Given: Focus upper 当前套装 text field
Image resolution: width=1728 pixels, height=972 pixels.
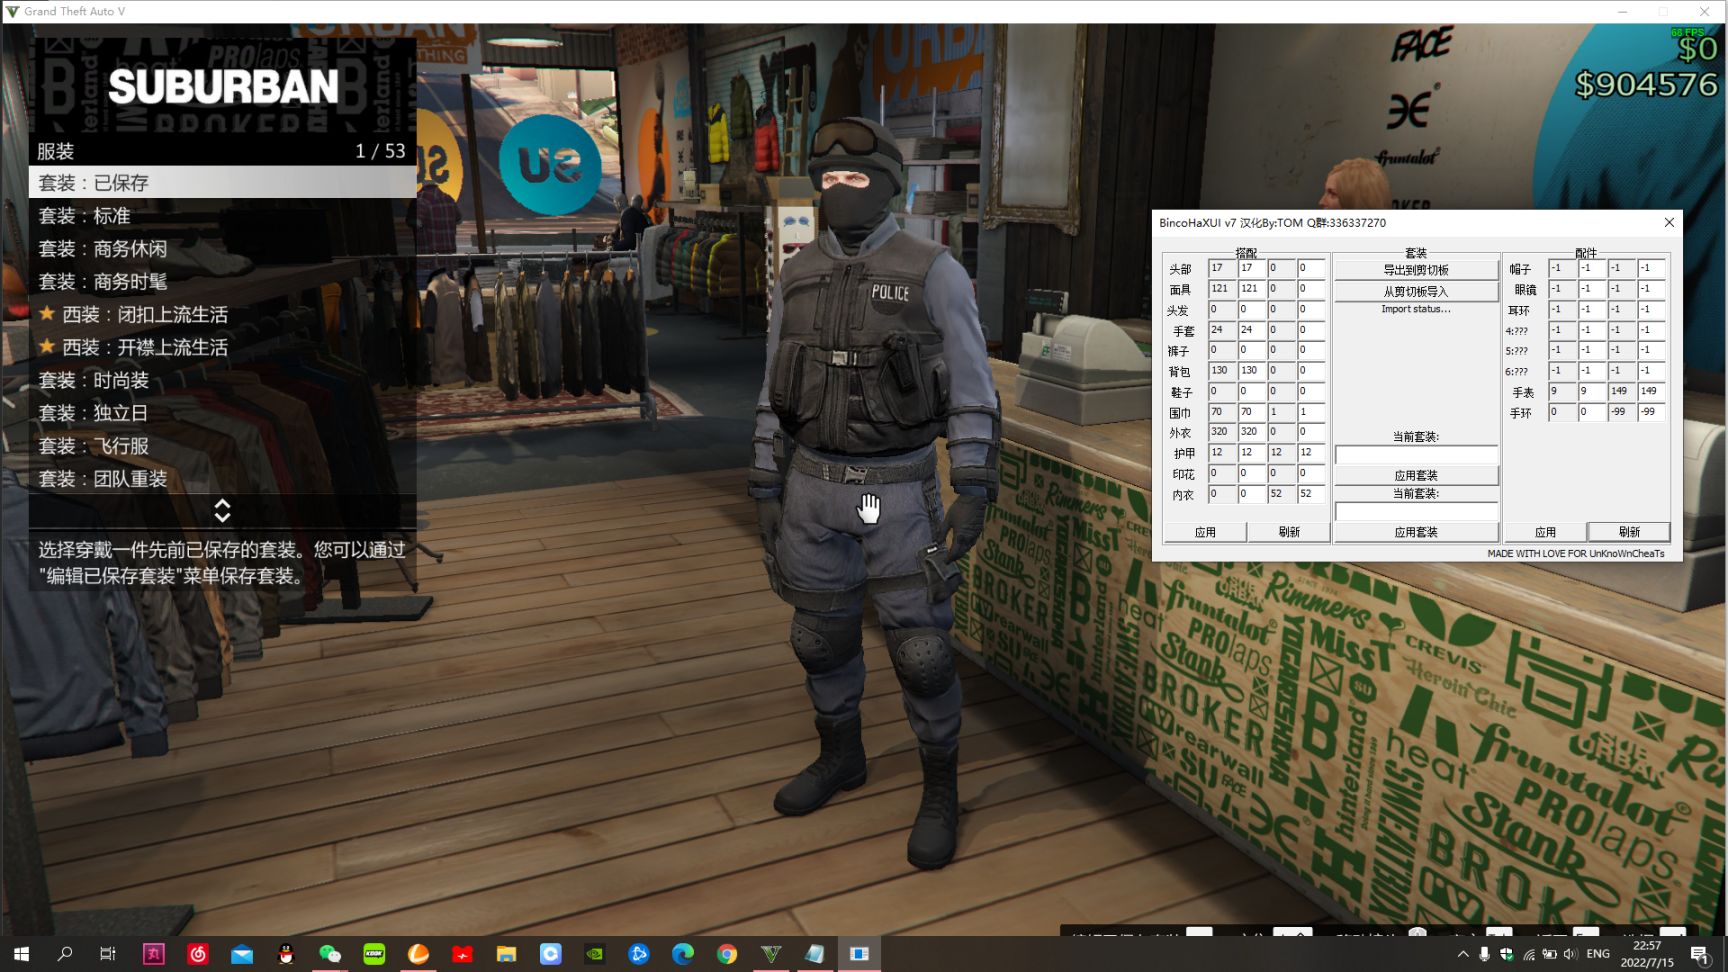Looking at the screenshot, I should 1416,455.
